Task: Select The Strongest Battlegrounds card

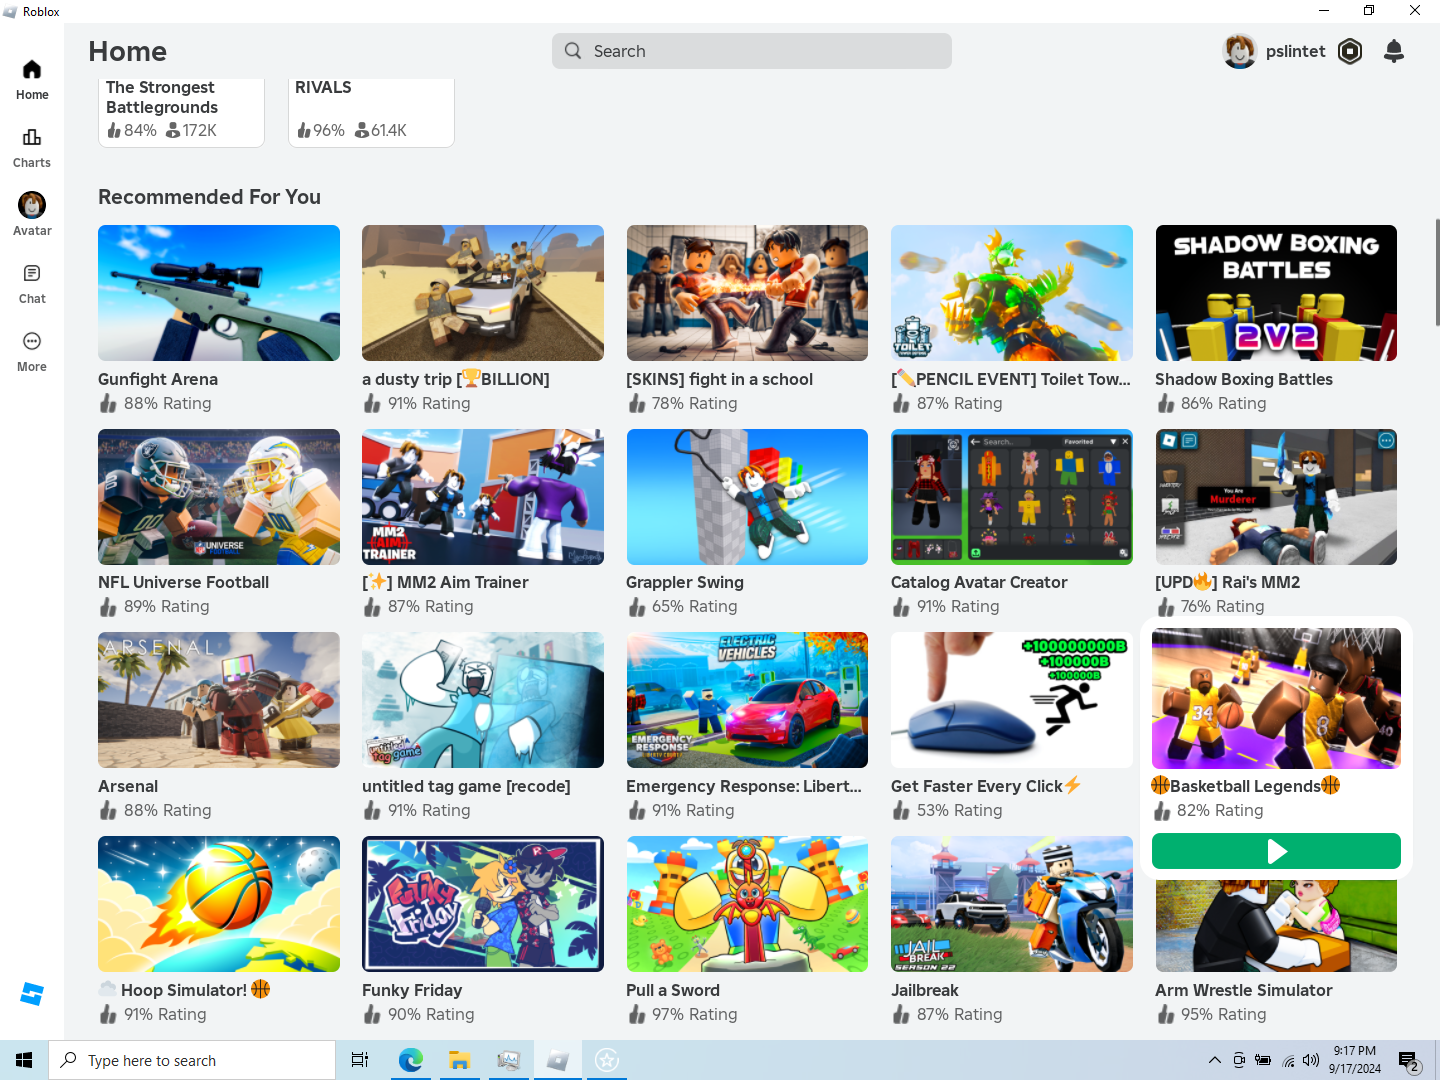Action: click(x=181, y=112)
